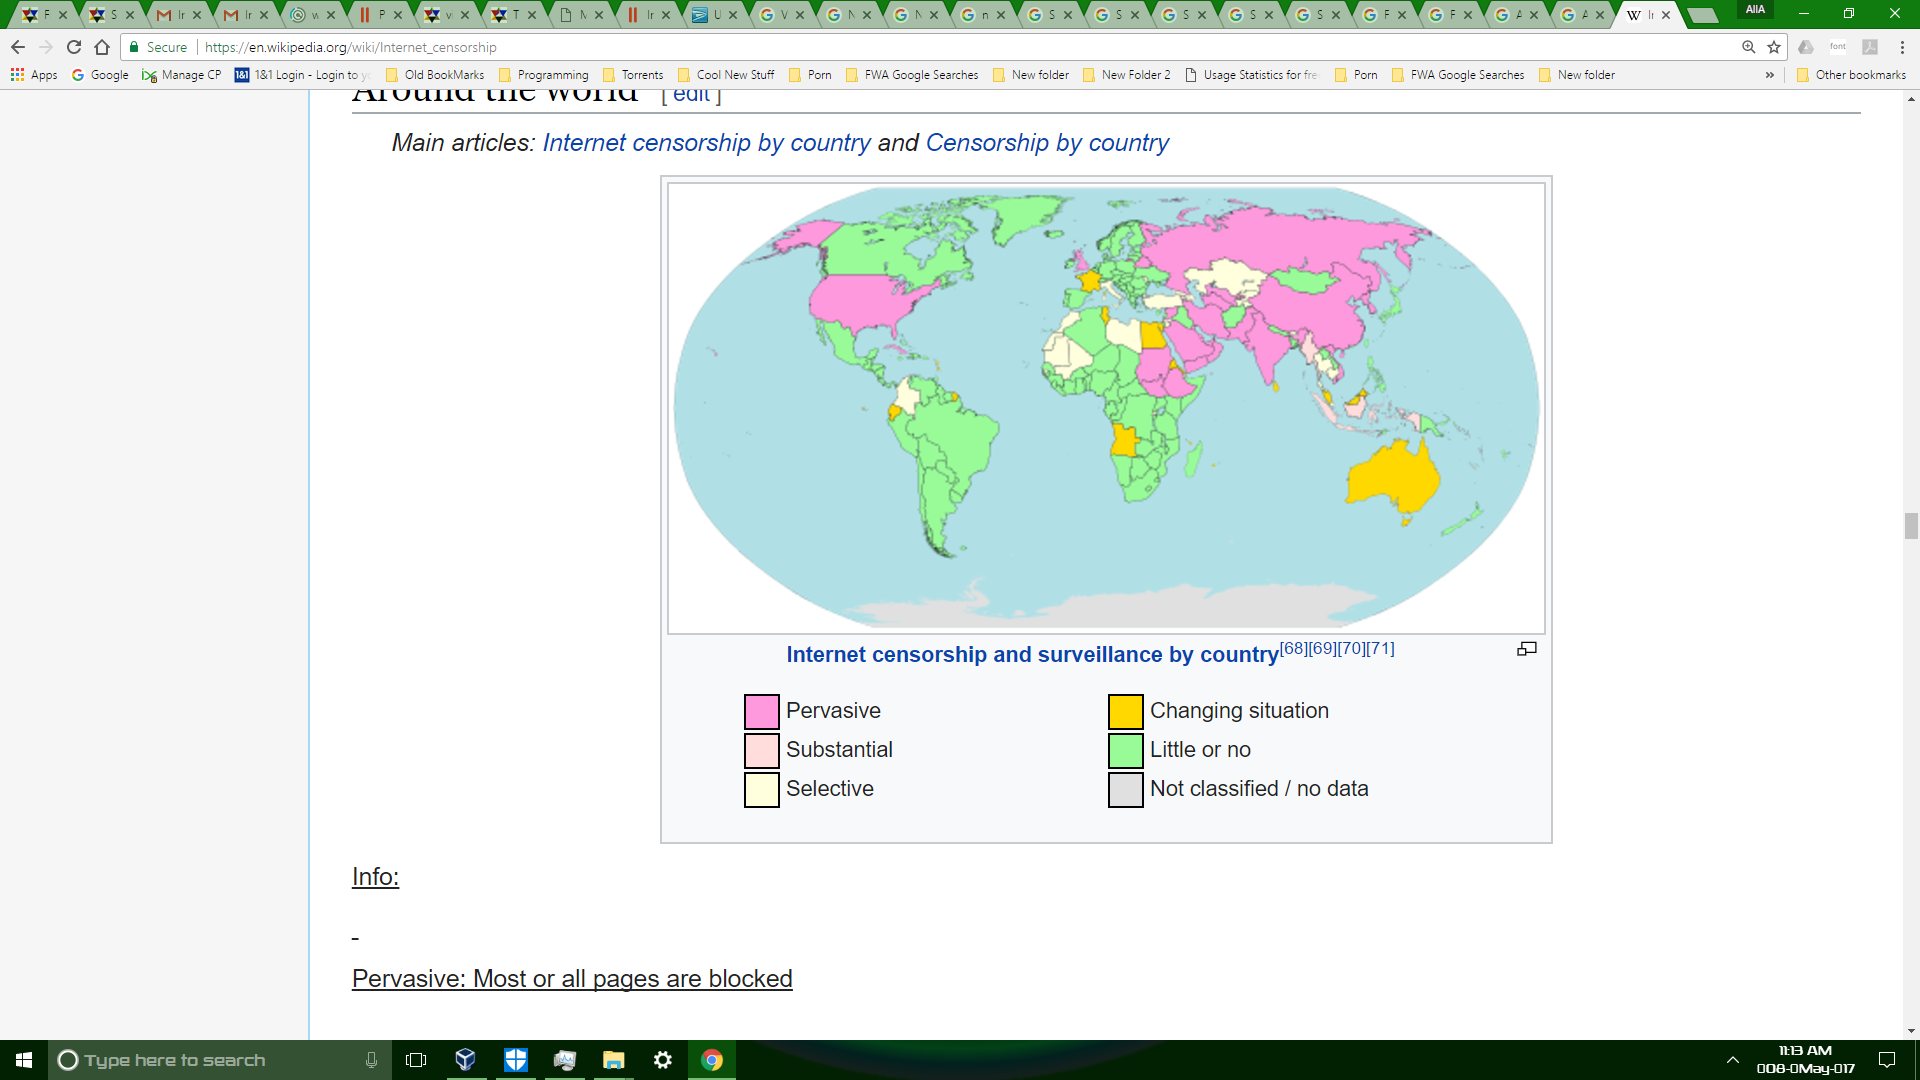Screen dimensions: 1920x1080
Task: Click the browser reload icon
Action: tap(74, 47)
